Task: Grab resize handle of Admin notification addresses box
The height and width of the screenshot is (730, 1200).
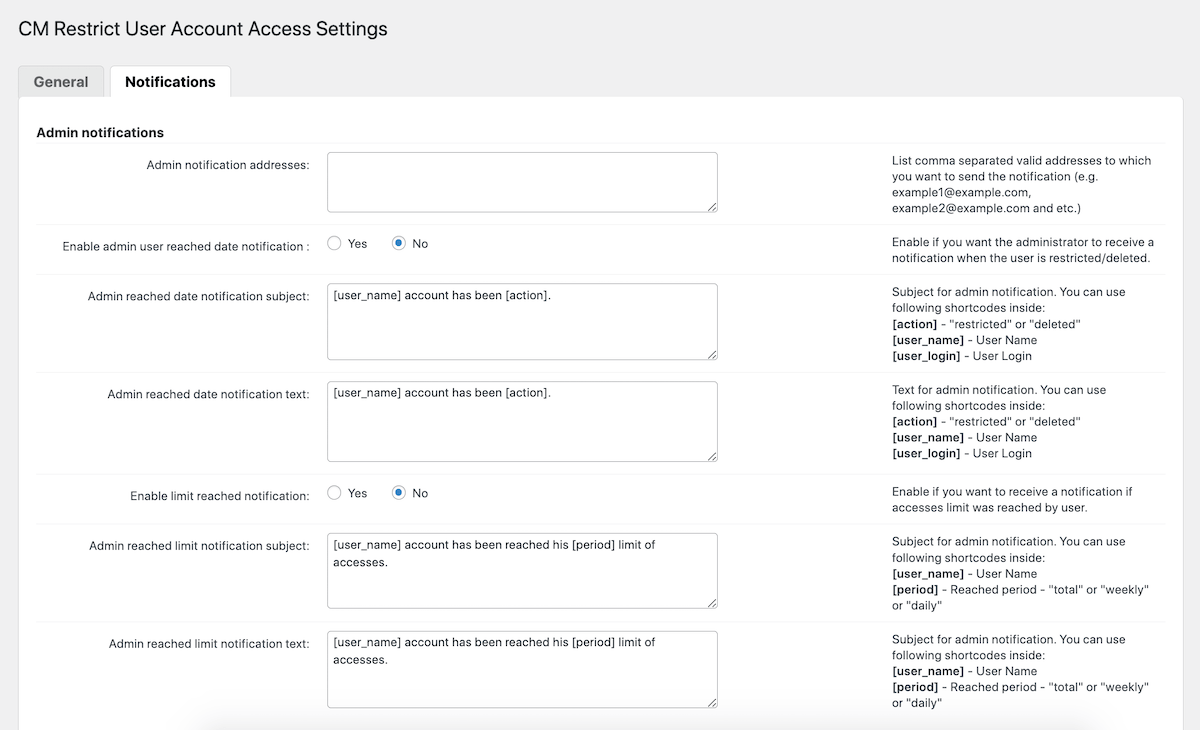Action: (711, 206)
